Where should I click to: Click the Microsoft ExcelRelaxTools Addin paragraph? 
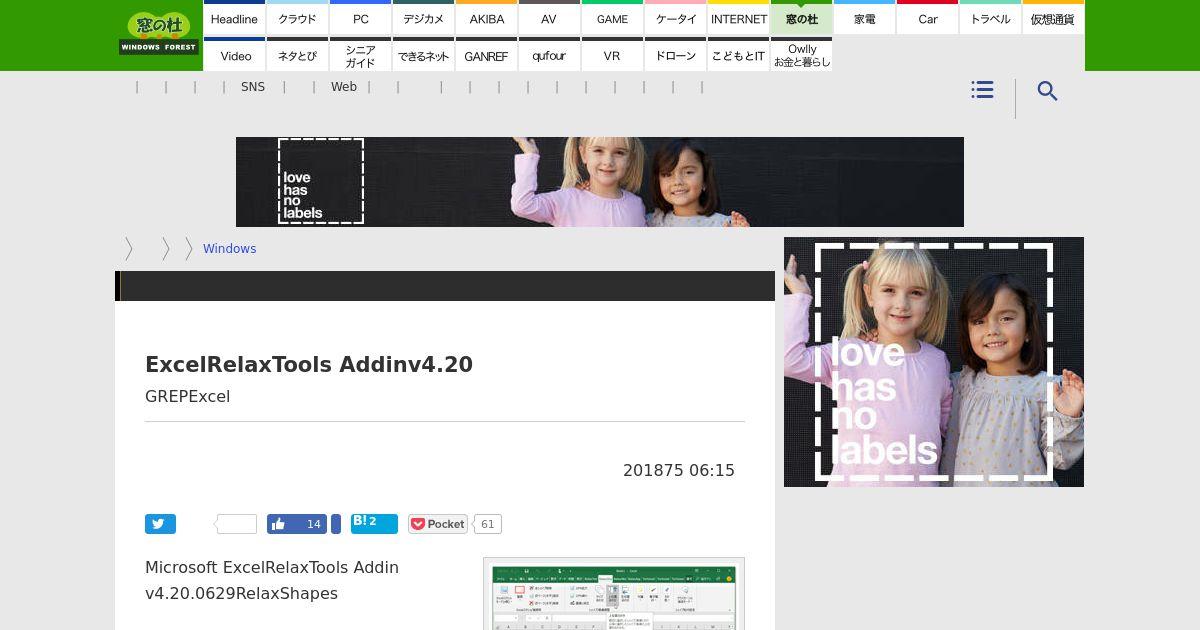272,580
